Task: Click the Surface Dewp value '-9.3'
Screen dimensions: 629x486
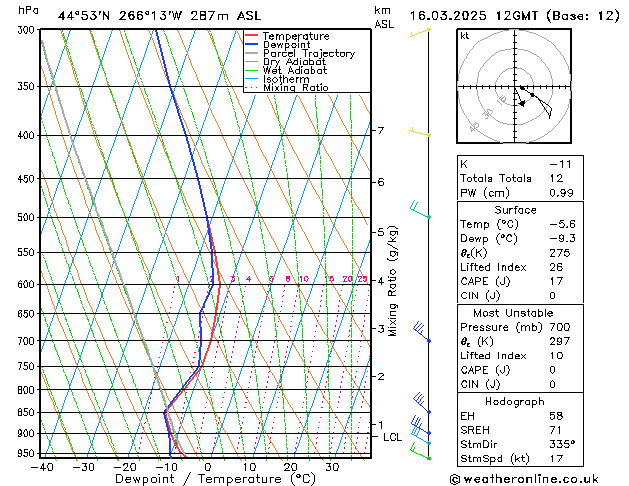Action: [562, 239]
